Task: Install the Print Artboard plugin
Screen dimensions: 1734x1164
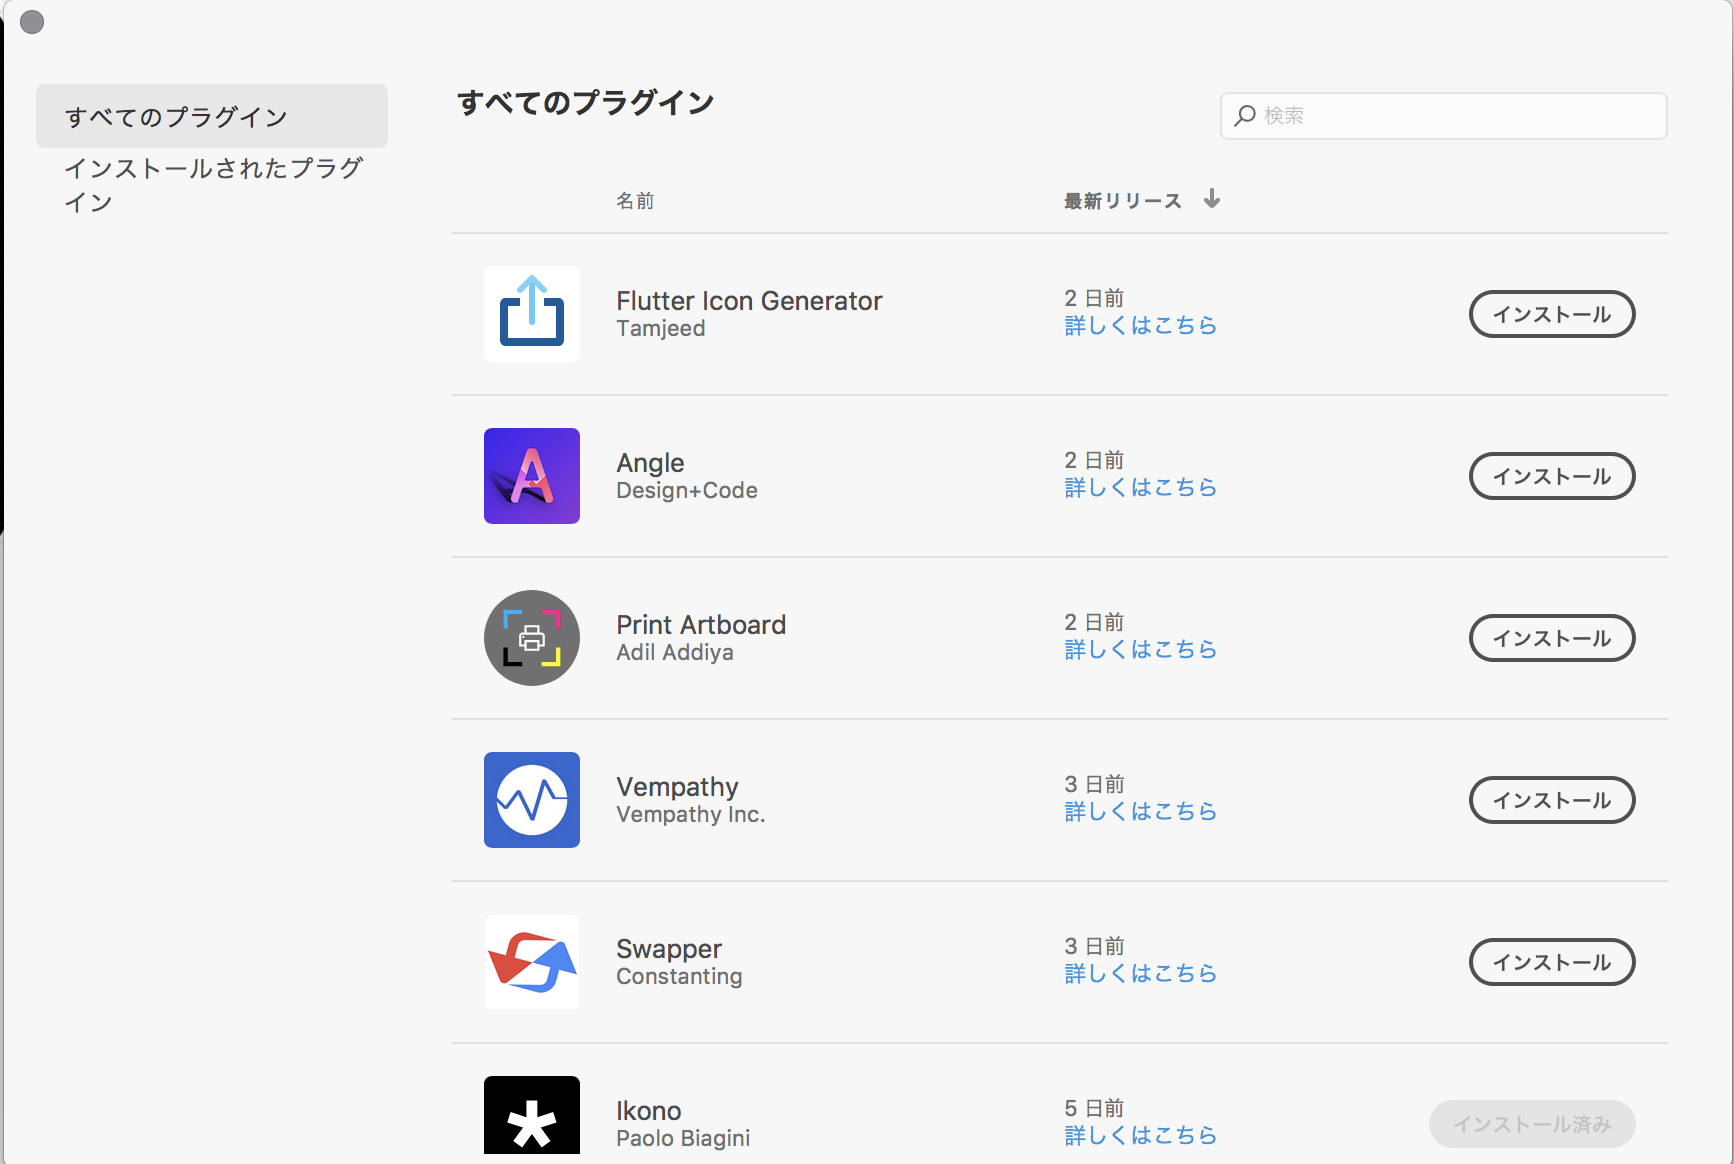Action: [x=1552, y=638]
